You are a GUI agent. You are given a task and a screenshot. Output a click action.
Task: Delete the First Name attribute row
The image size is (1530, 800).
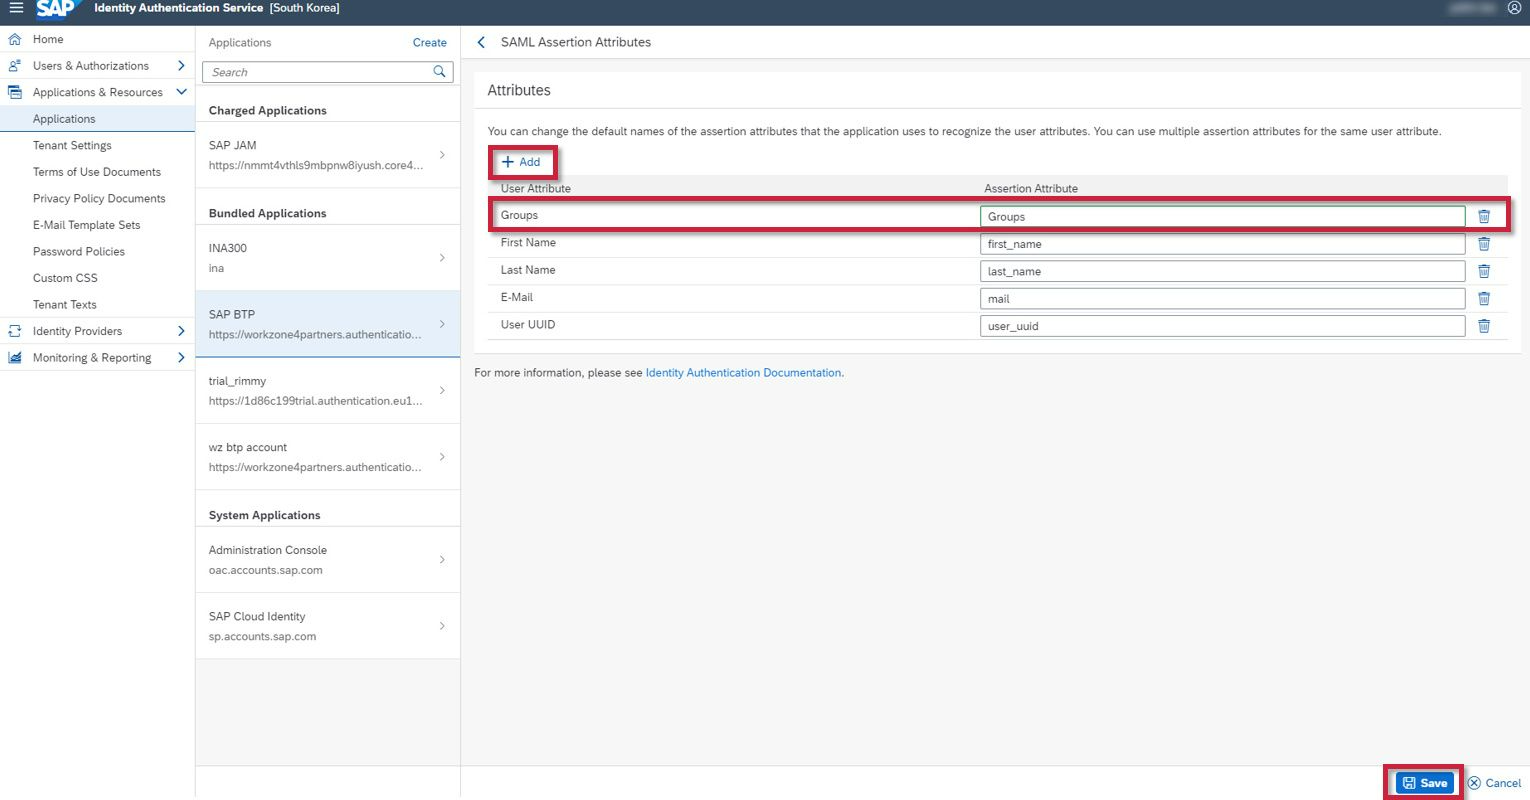coord(1484,244)
